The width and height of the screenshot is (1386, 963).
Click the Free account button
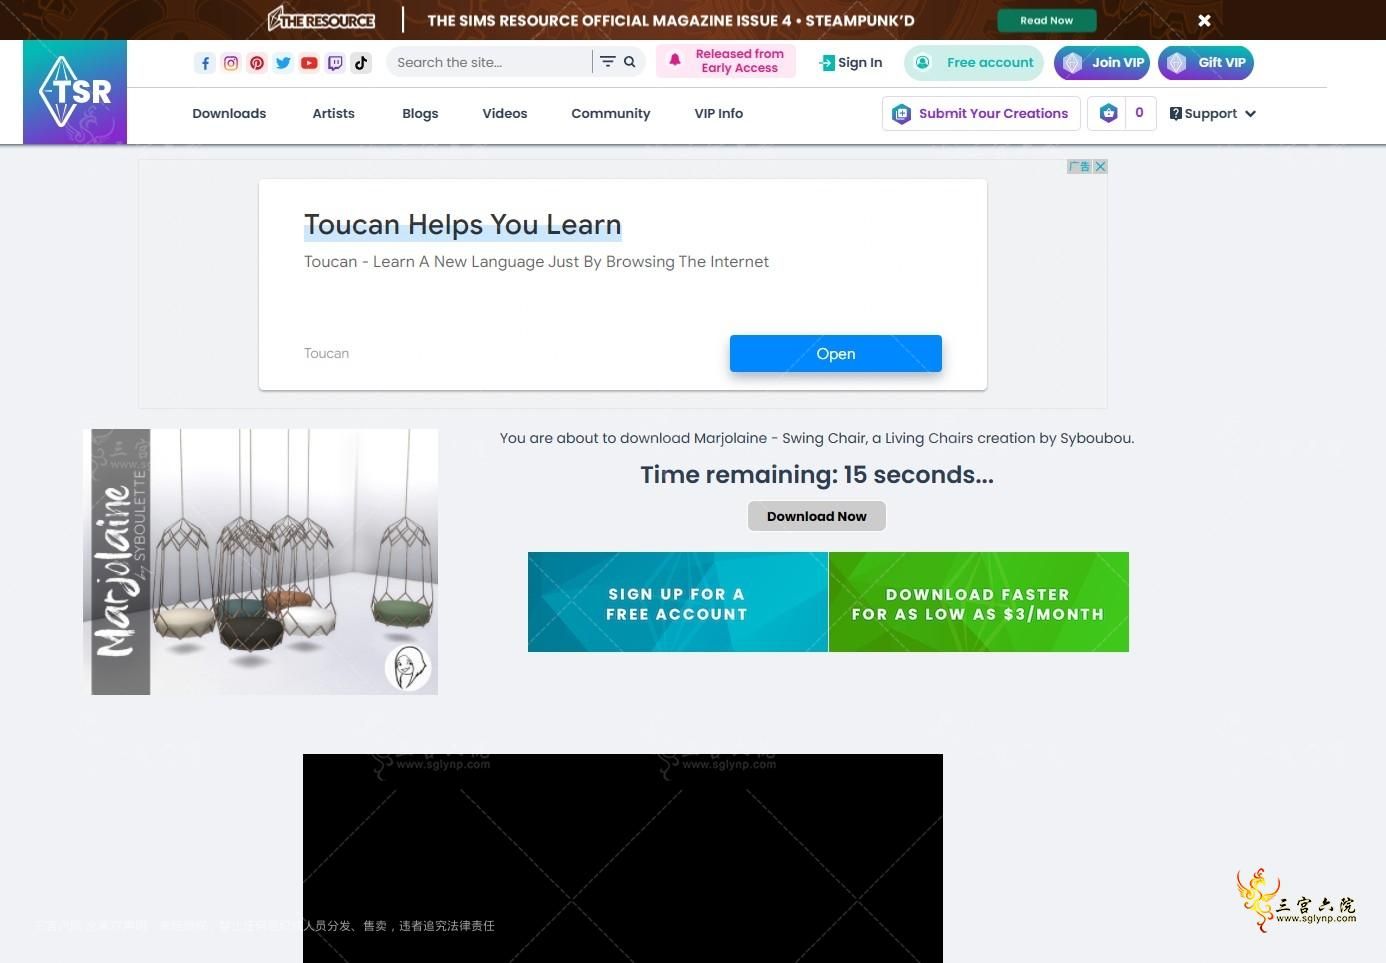click(x=974, y=62)
